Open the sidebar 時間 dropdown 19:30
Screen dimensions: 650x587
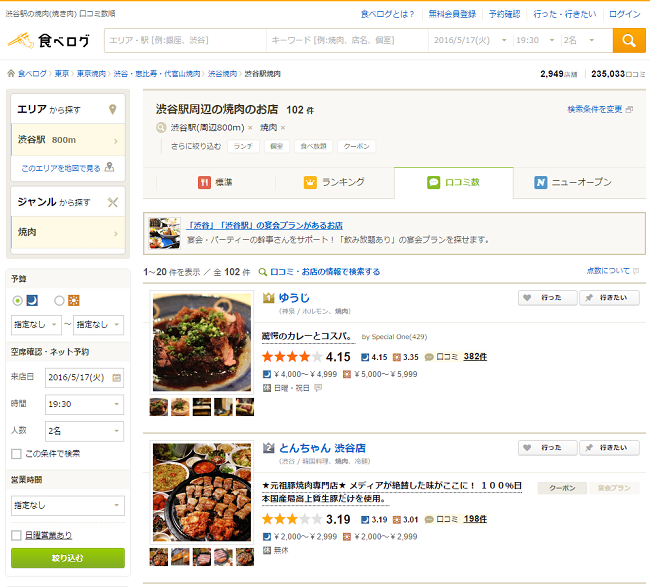point(84,404)
